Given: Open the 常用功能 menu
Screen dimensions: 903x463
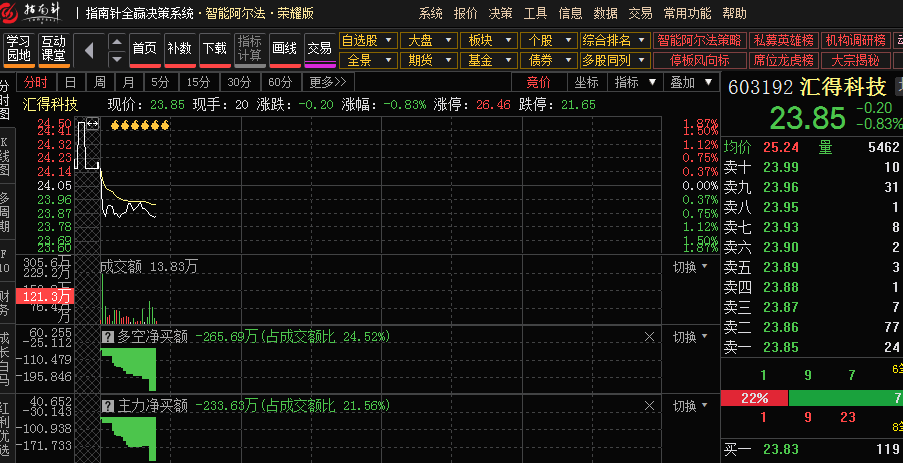Looking at the screenshot, I should pyautogui.click(x=687, y=13).
